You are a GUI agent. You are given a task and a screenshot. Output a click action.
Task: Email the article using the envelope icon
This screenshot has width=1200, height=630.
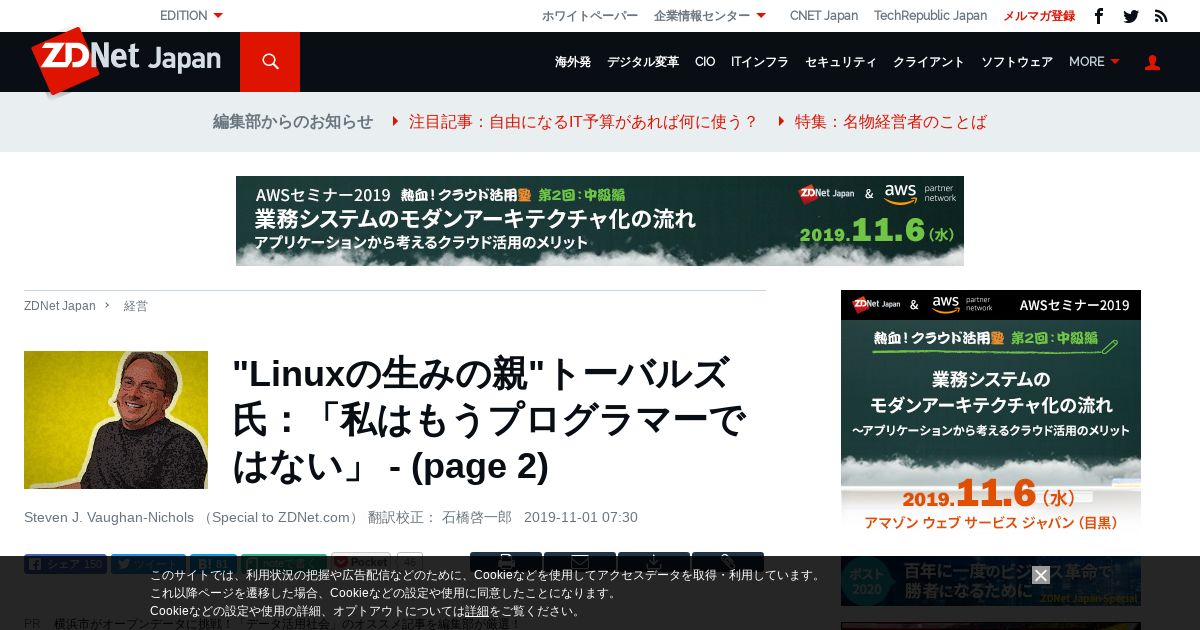pyautogui.click(x=580, y=562)
